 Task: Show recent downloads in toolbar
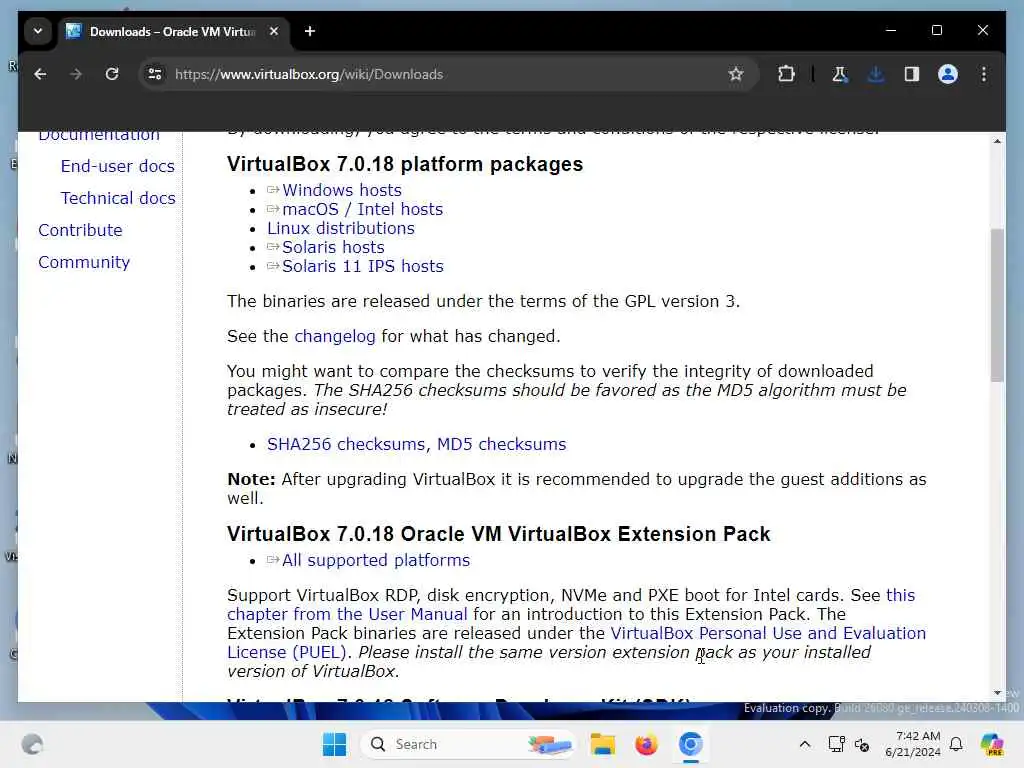pyautogui.click(x=876, y=74)
